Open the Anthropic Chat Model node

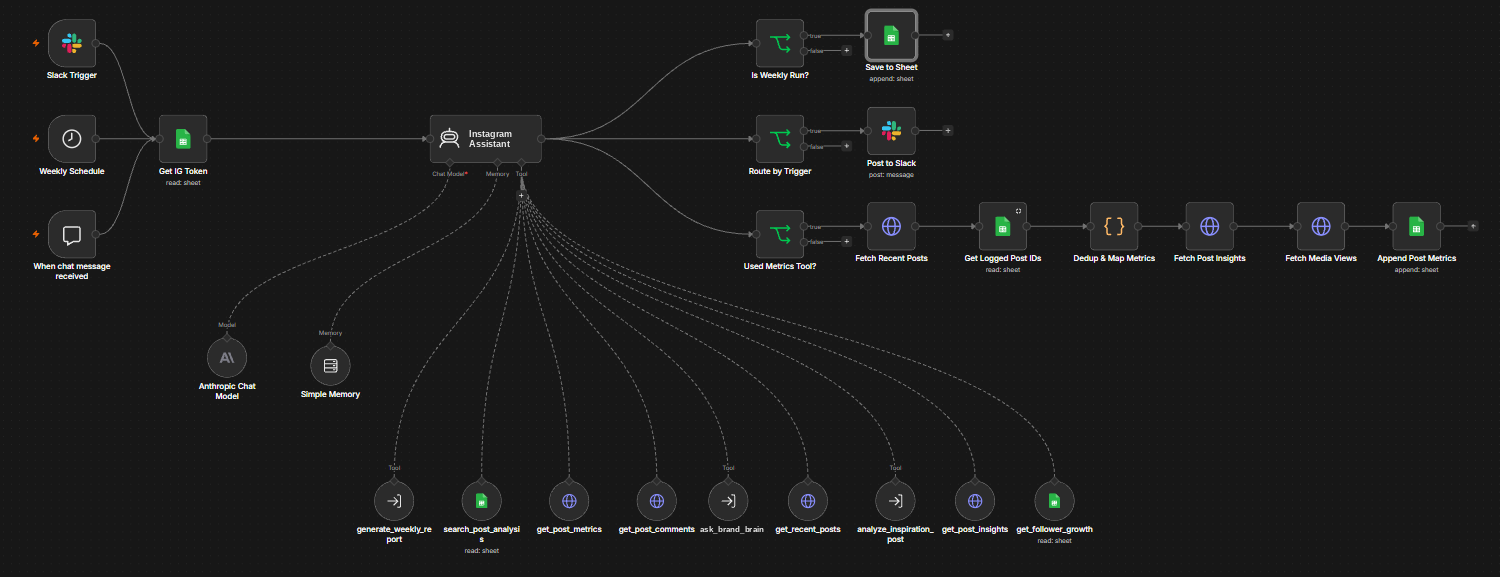(227, 357)
